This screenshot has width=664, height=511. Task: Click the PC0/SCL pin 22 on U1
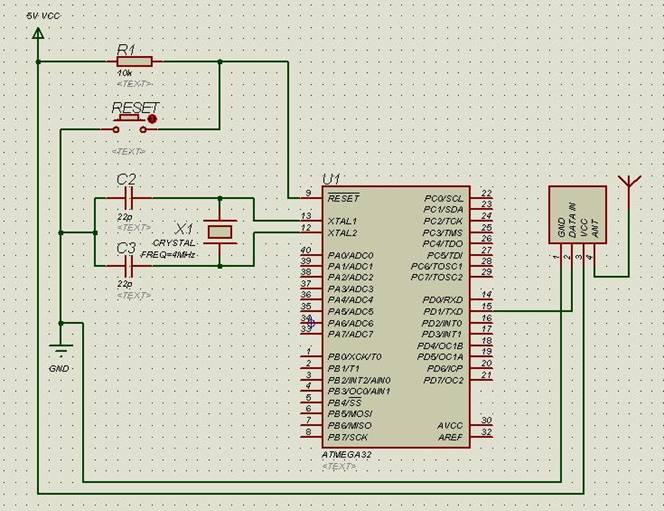click(x=483, y=197)
